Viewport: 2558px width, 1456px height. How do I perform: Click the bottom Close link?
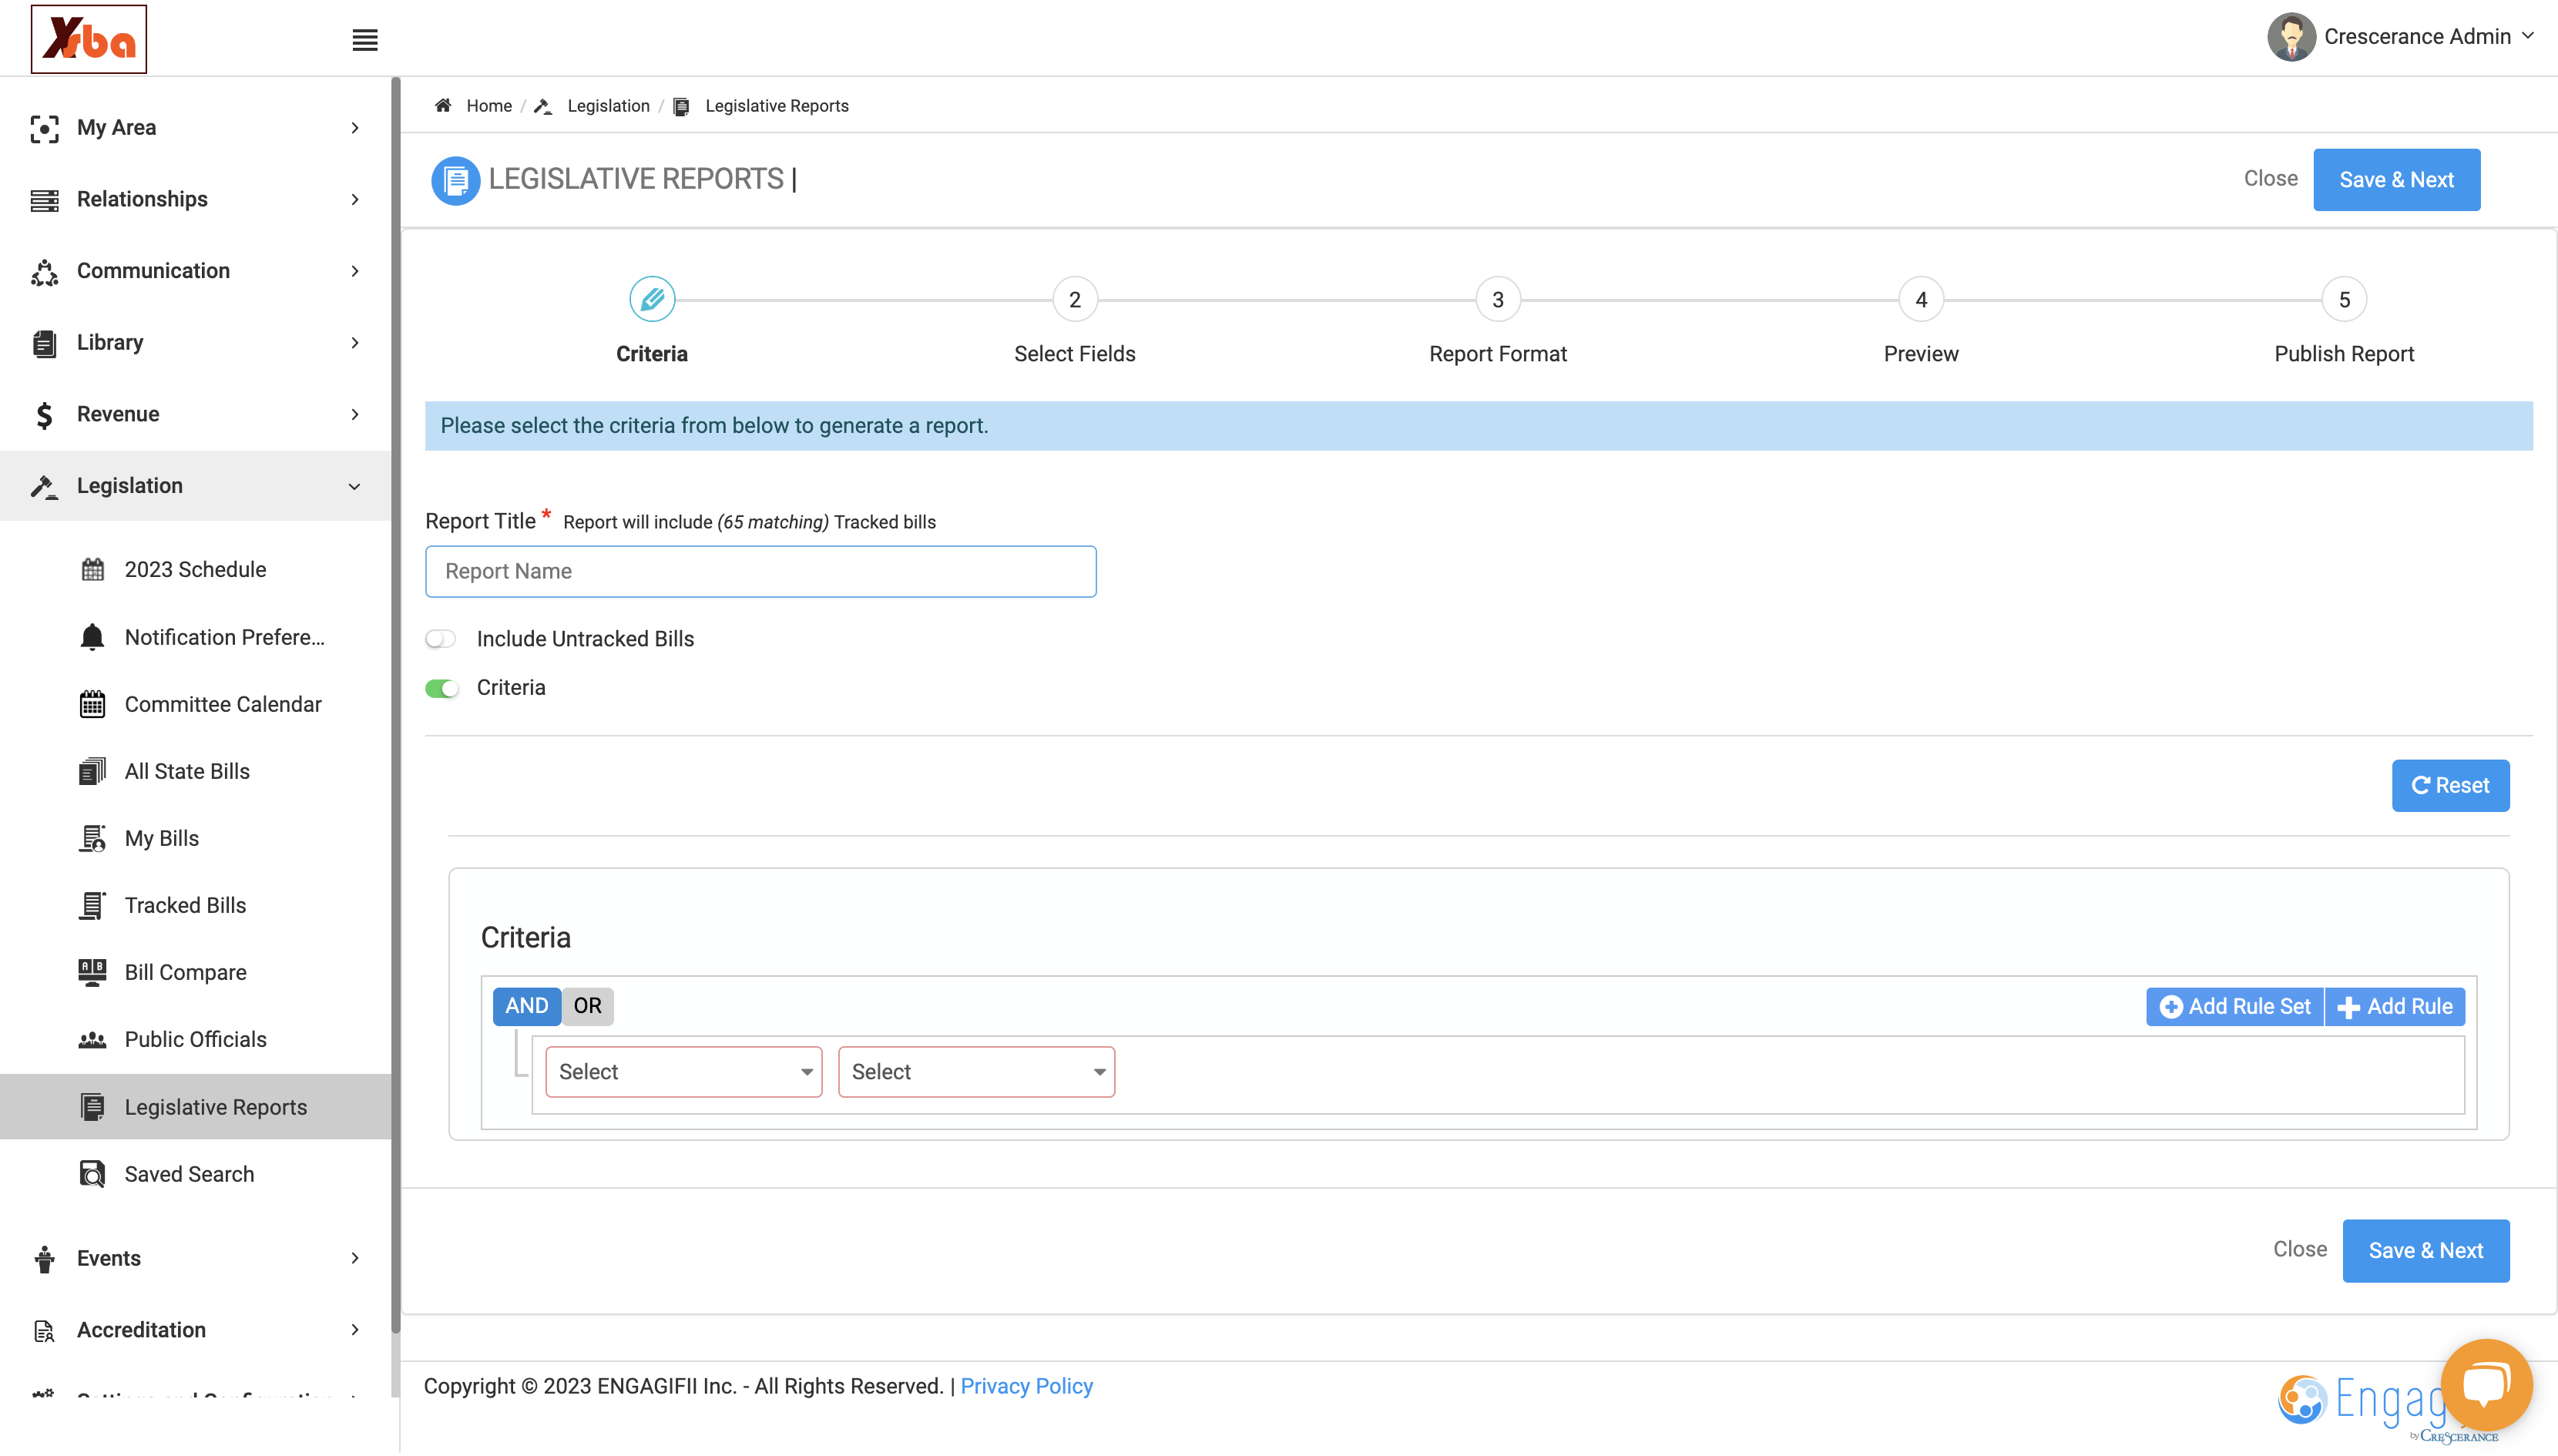pyautogui.click(x=2300, y=1249)
